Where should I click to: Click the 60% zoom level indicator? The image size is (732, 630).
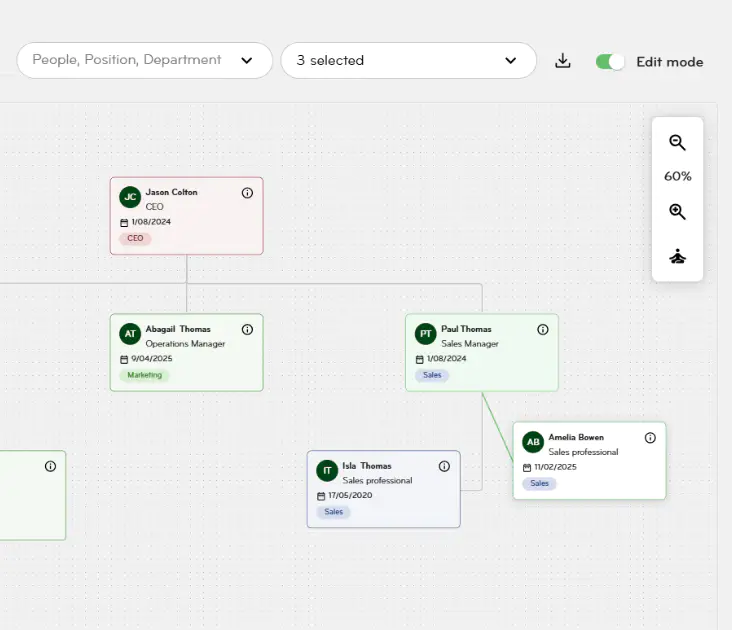point(677,176)
